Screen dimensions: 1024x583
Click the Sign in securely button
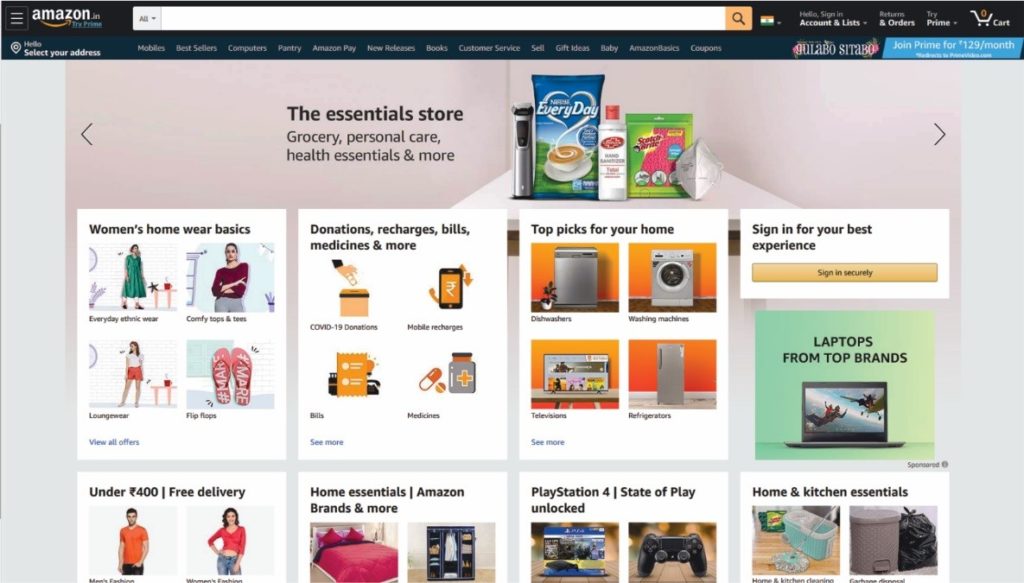(844, 272)
